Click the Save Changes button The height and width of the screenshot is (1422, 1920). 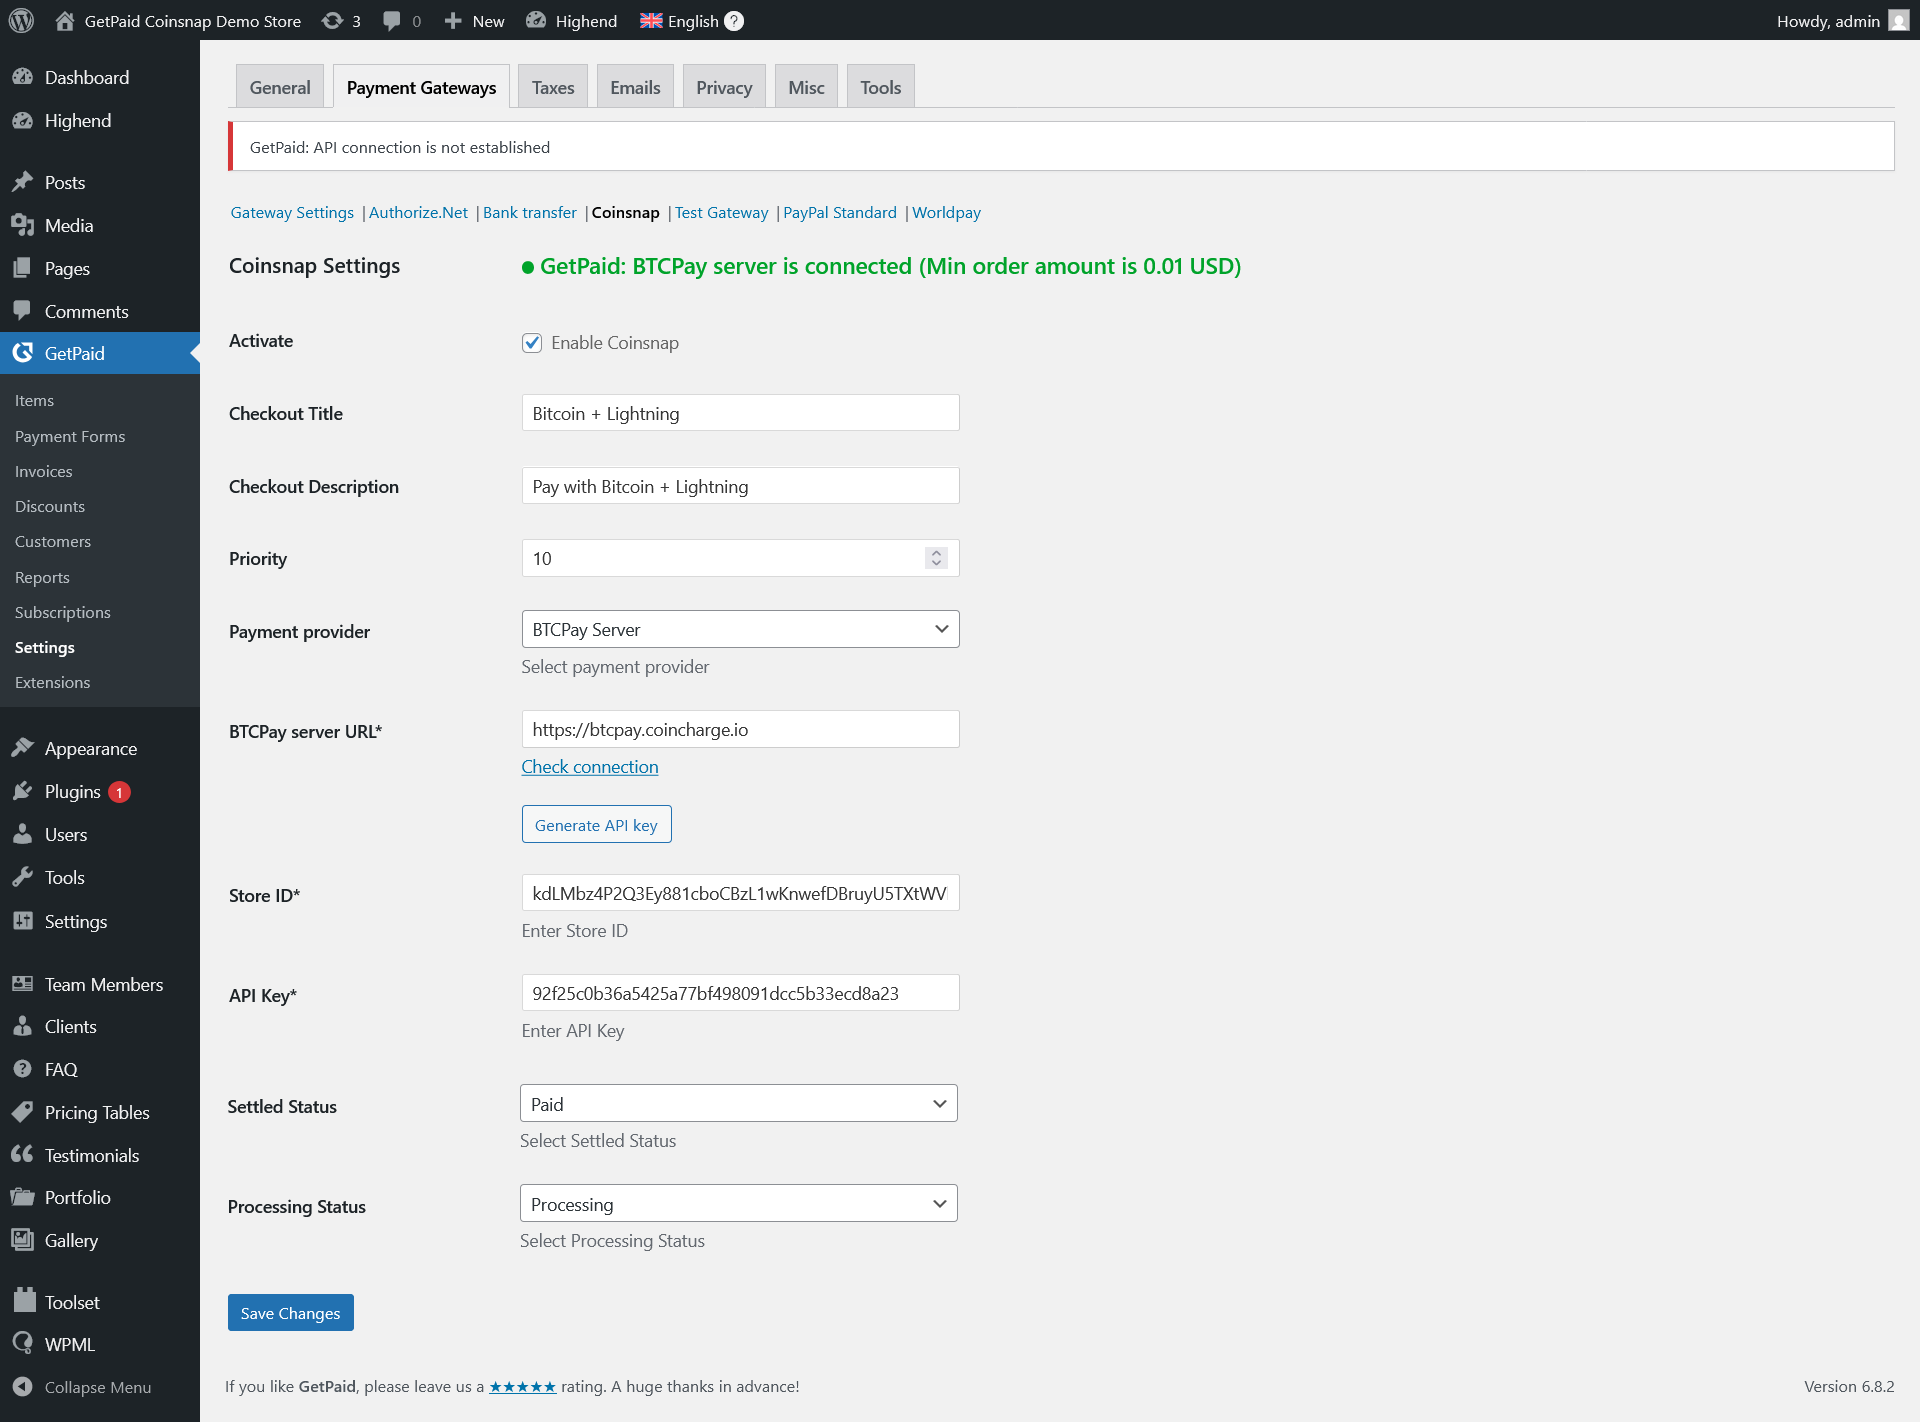pos(290,1312)
